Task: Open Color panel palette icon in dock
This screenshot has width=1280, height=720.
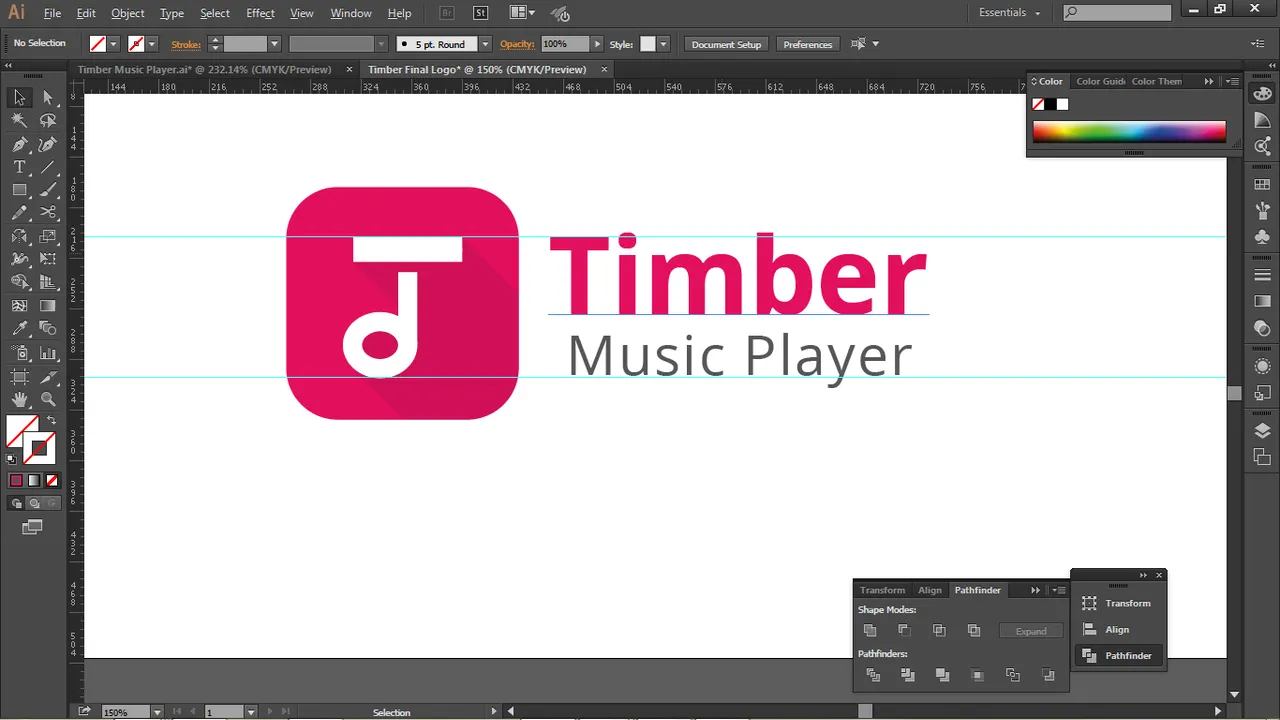Action: [x=1262, y=94]
